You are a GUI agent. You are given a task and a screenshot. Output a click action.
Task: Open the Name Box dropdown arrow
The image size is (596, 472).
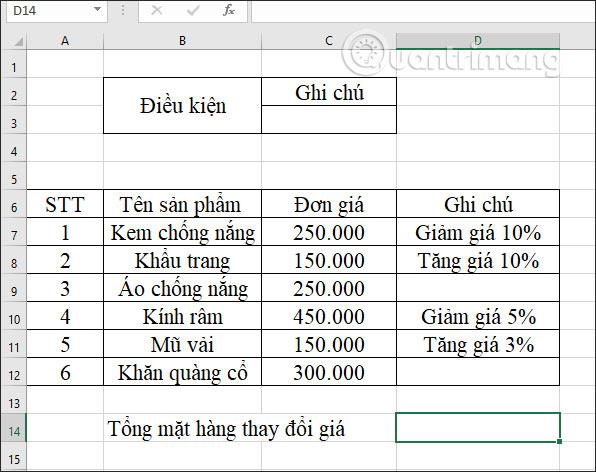pyautogui.click(x=97, y=10)
